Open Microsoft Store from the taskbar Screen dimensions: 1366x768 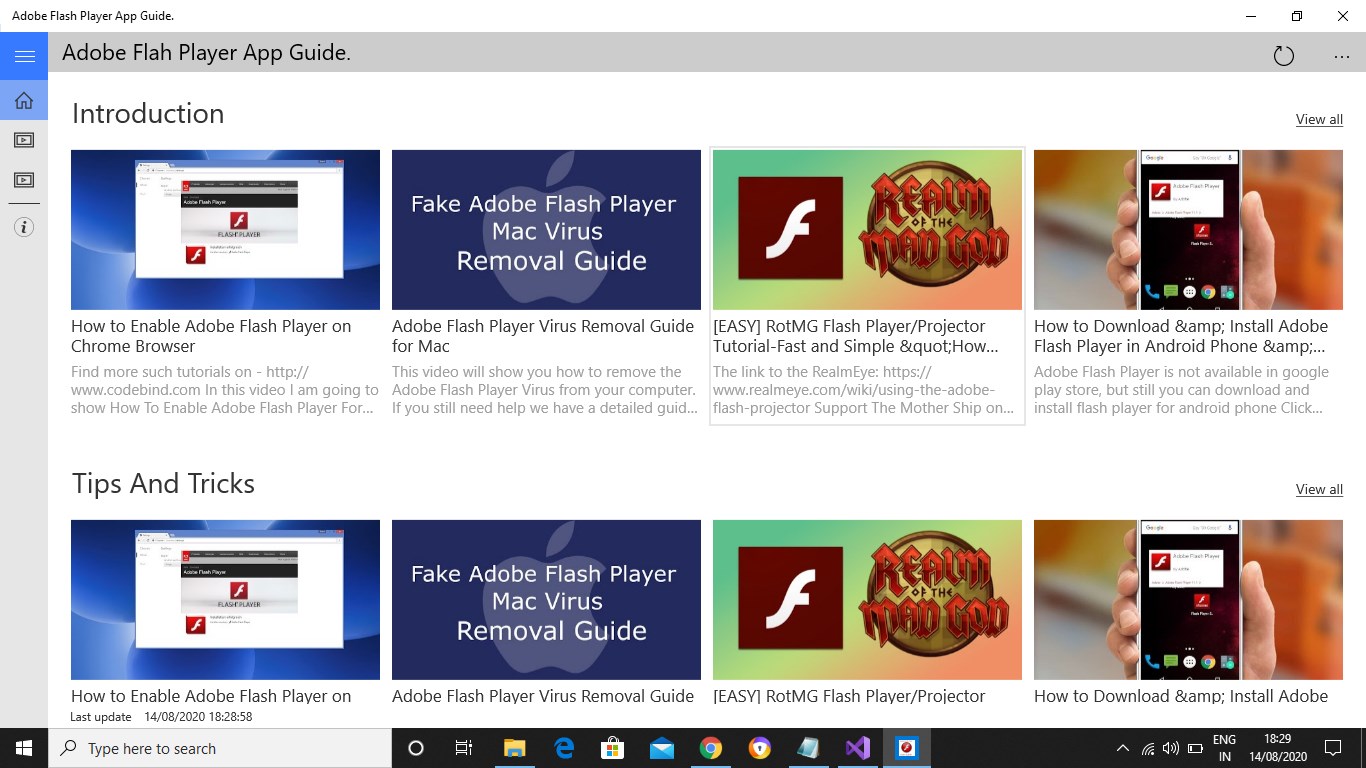point(613,748)
